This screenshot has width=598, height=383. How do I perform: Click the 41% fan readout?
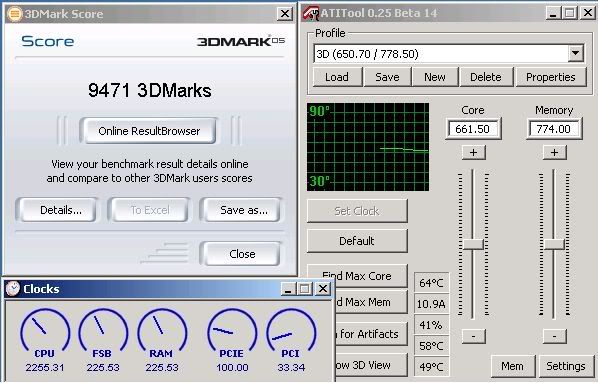click(431, 325)
